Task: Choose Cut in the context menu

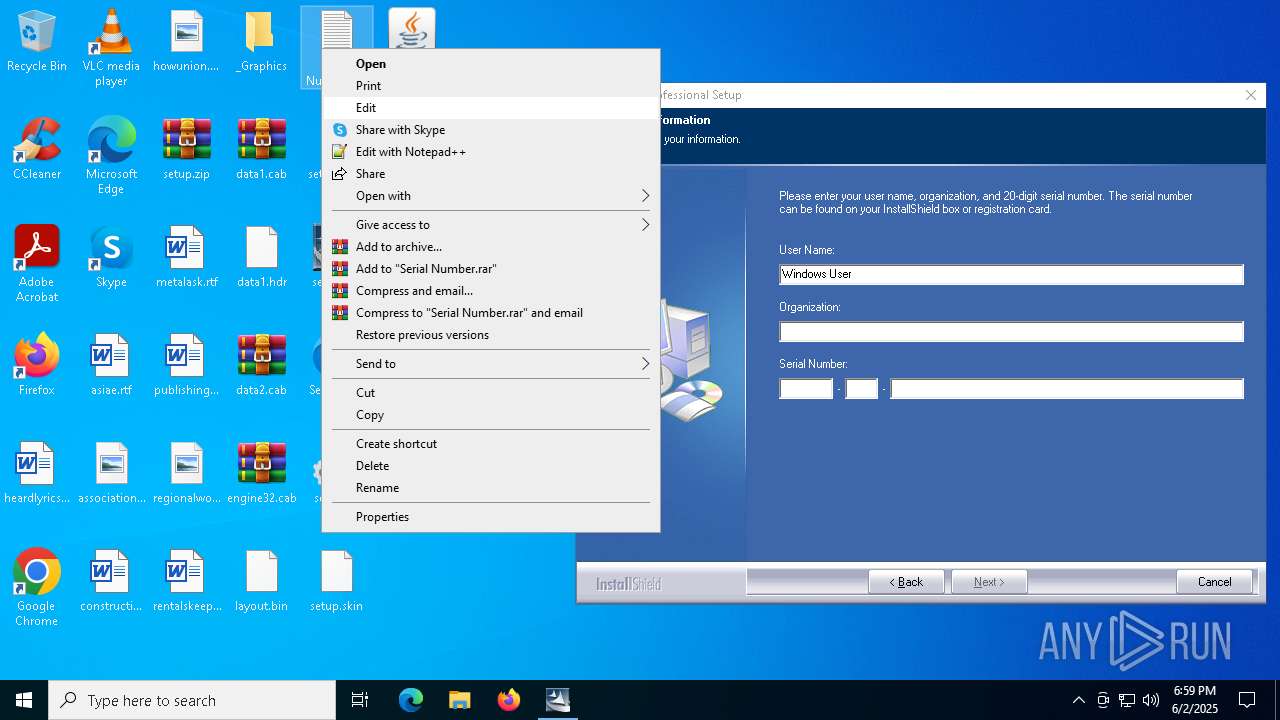Action: click(x=490, y=393)
